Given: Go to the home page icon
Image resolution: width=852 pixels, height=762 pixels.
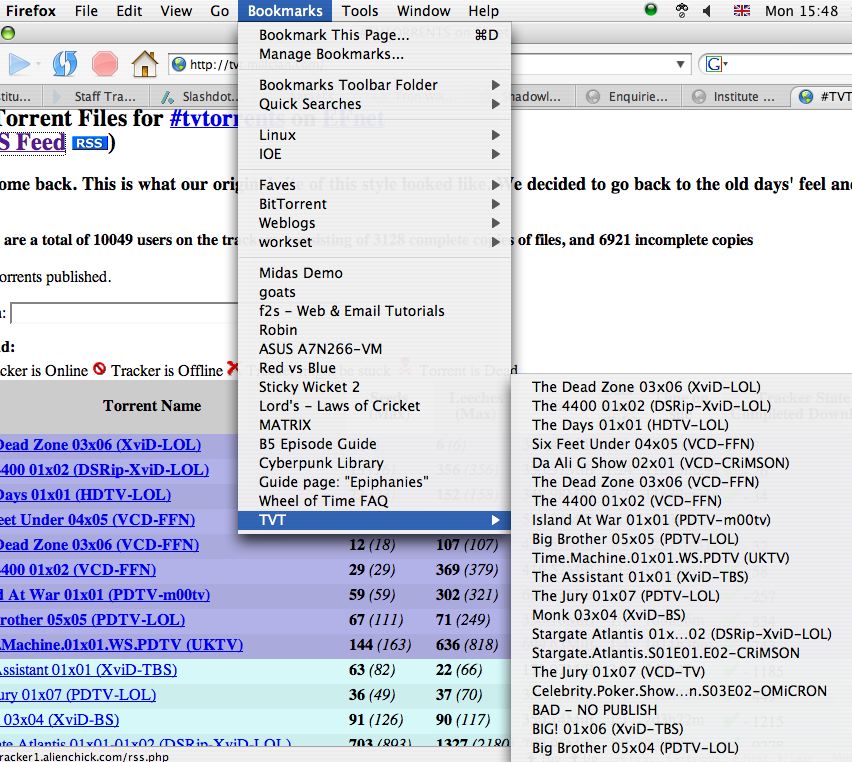Looking at the screenshot, I should point(145,64).
